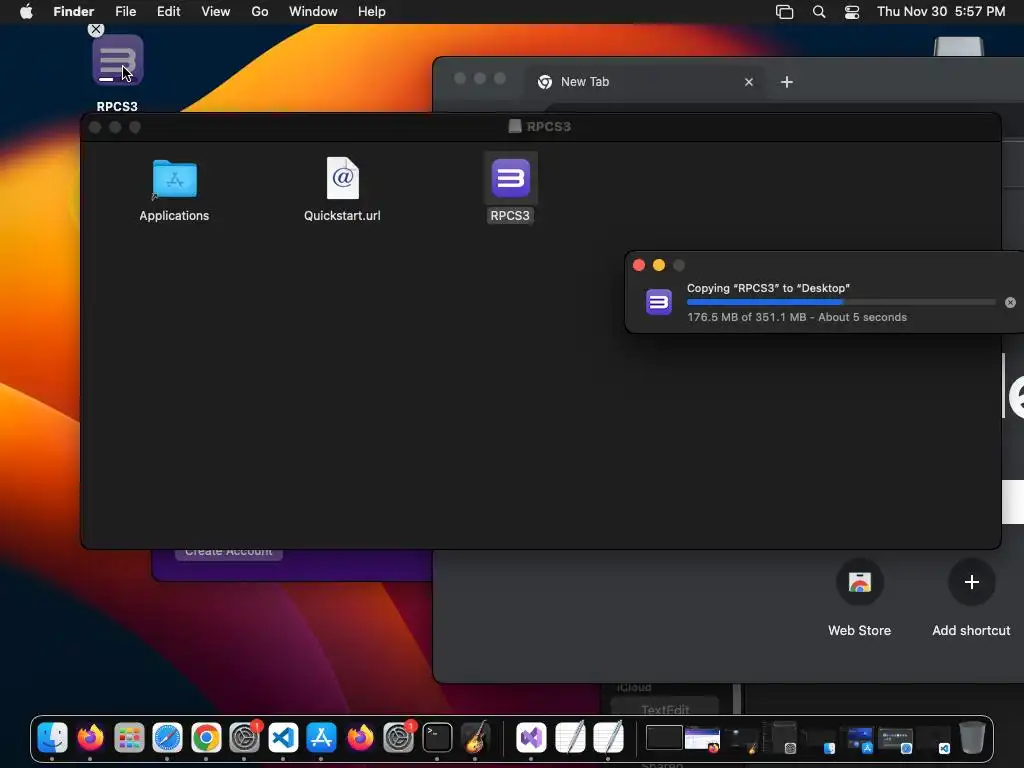Open the Finder menu
Screen dimensions: 1024x768
(74, 12)
